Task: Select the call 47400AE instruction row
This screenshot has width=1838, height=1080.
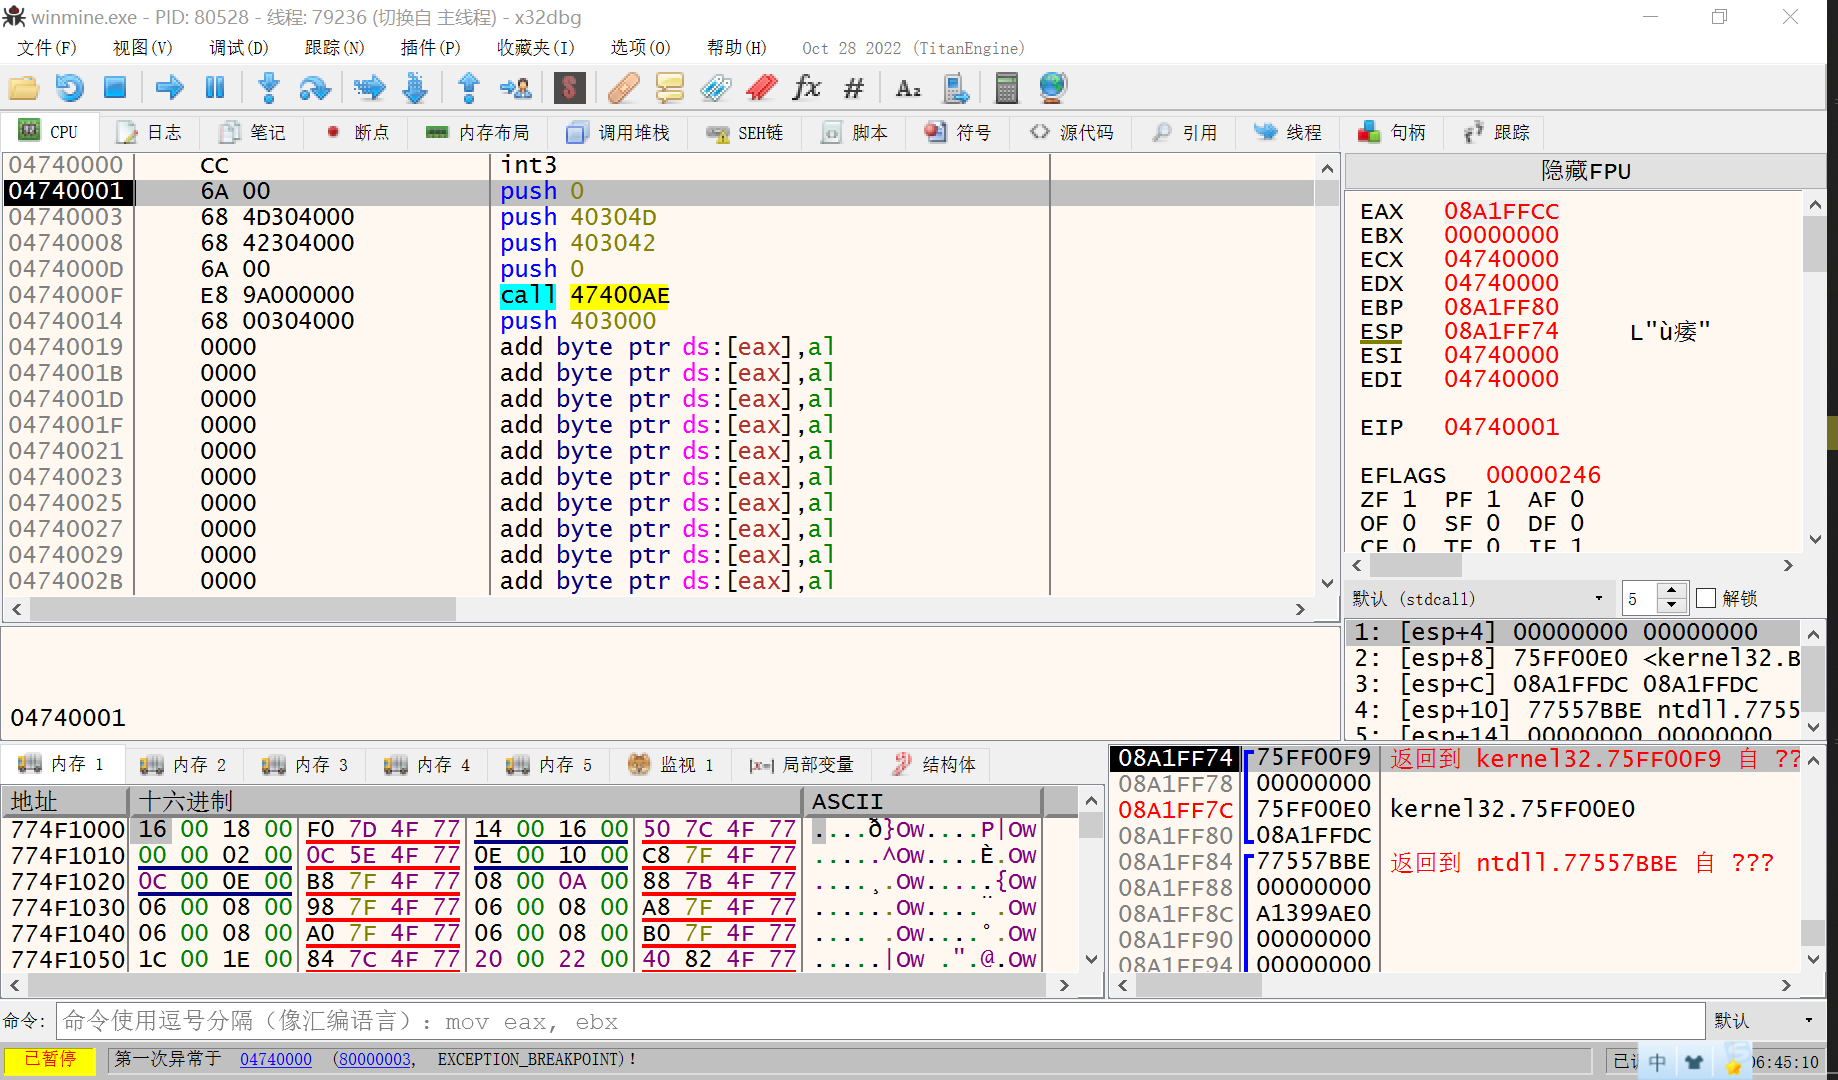Action: pos(658,295)
